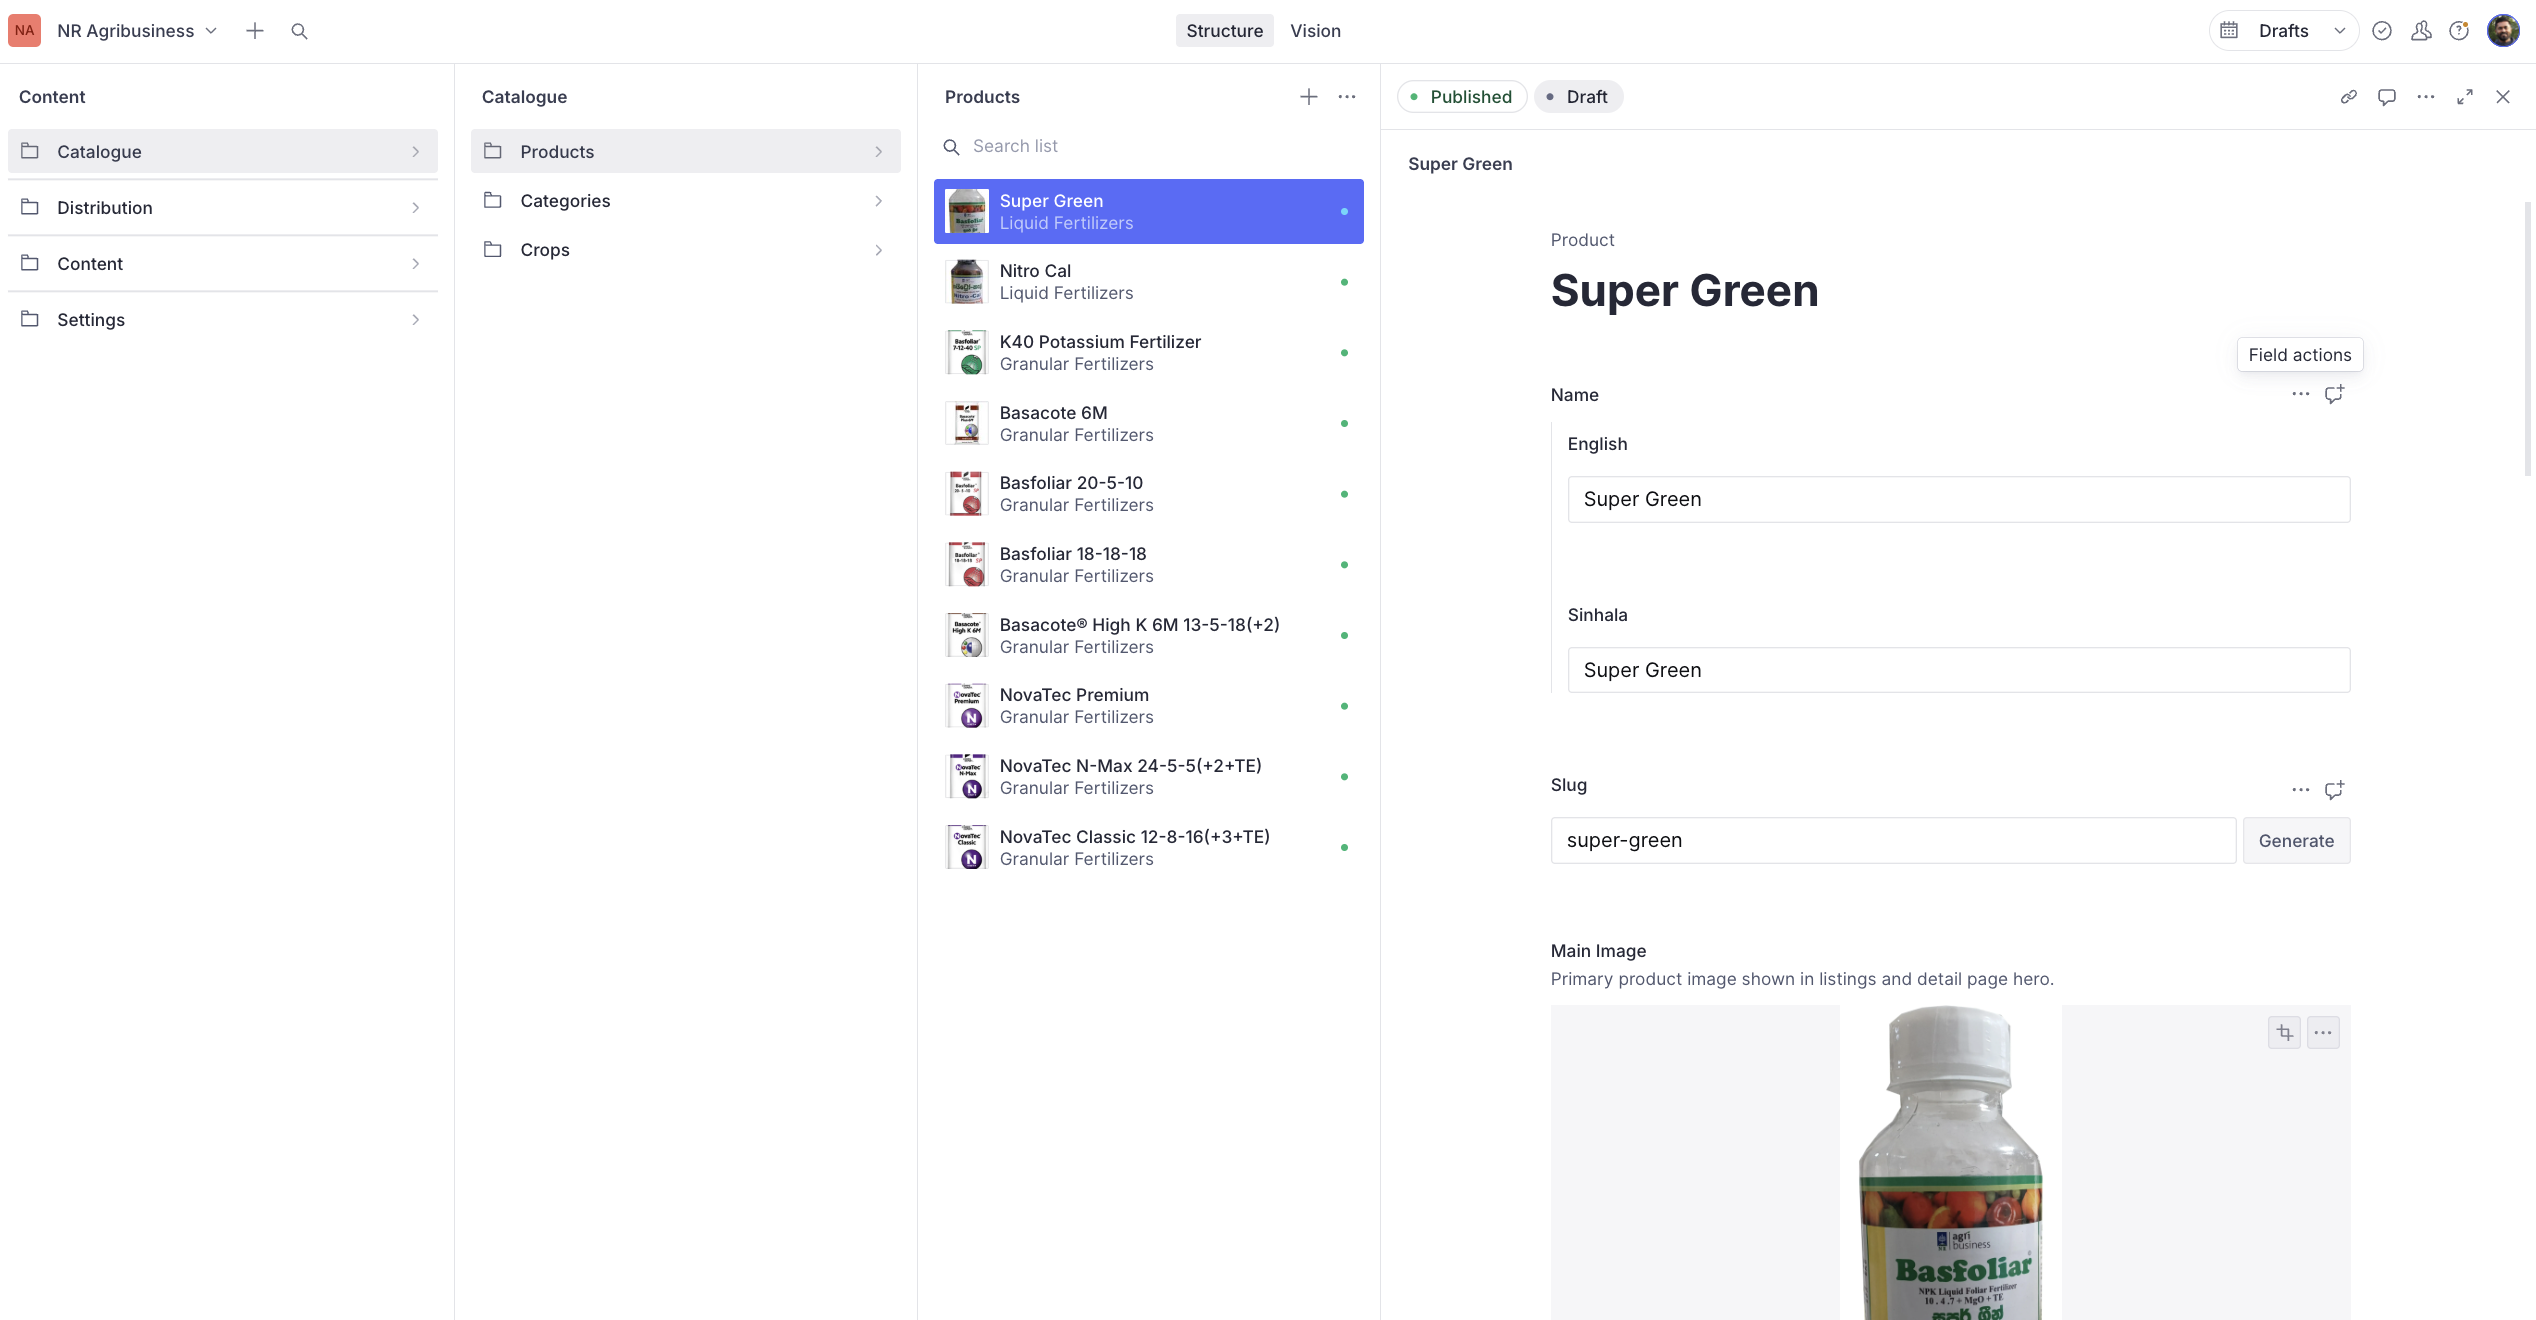Open the global search magnifier icon
Screen dimensions: 2536x1320
click(299, 31)
